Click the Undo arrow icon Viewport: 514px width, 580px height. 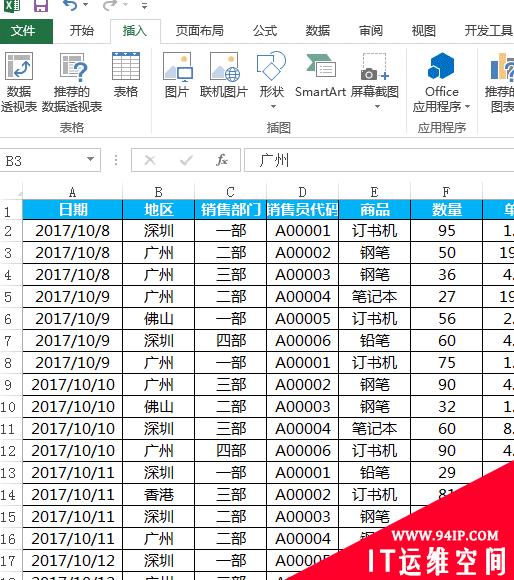click(x=70, y=5)
